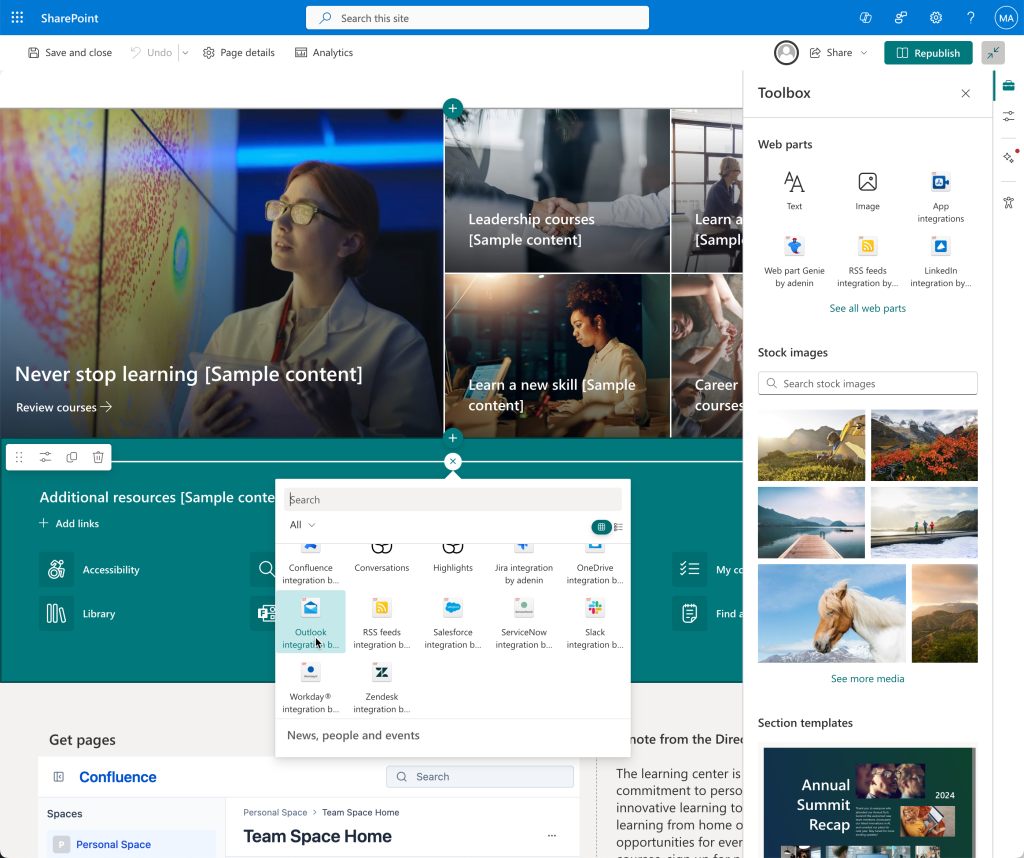Open the settings gear in the header

[x=936, y=18]
